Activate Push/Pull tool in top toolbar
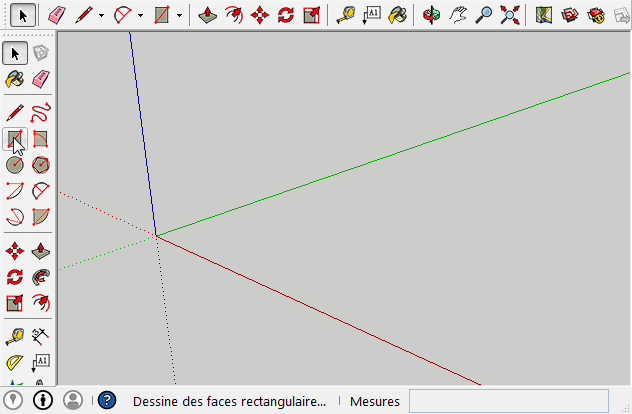The image size is (632, 414). tap(208, 15)
